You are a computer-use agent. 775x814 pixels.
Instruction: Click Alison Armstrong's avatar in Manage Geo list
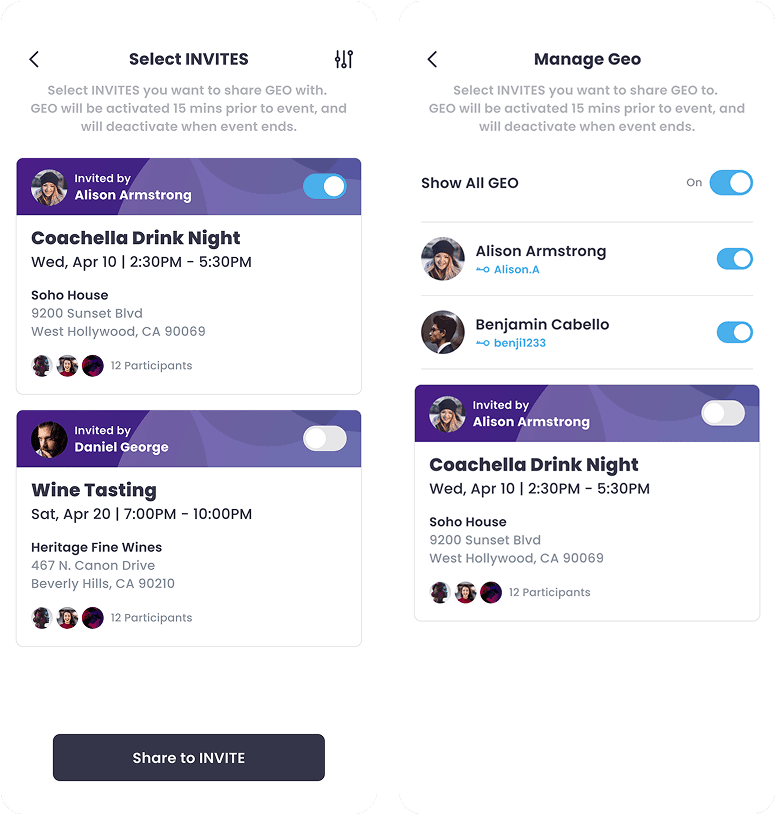pos(443,259)
